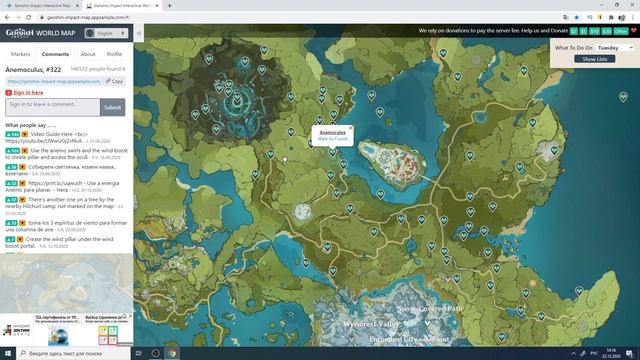Upvote the prnt.sc link comment
Image resolution: width=640 pixels, height=360 pixels.
pyautogui.click(x=11, y=183)
